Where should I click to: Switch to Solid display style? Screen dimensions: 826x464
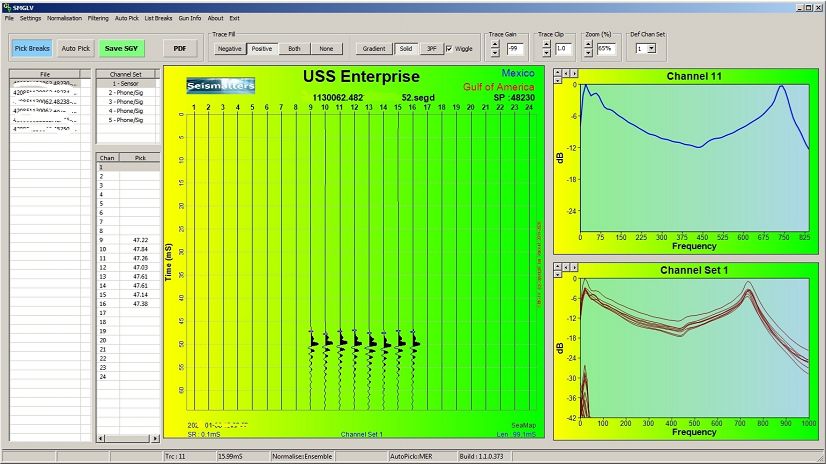406,48
